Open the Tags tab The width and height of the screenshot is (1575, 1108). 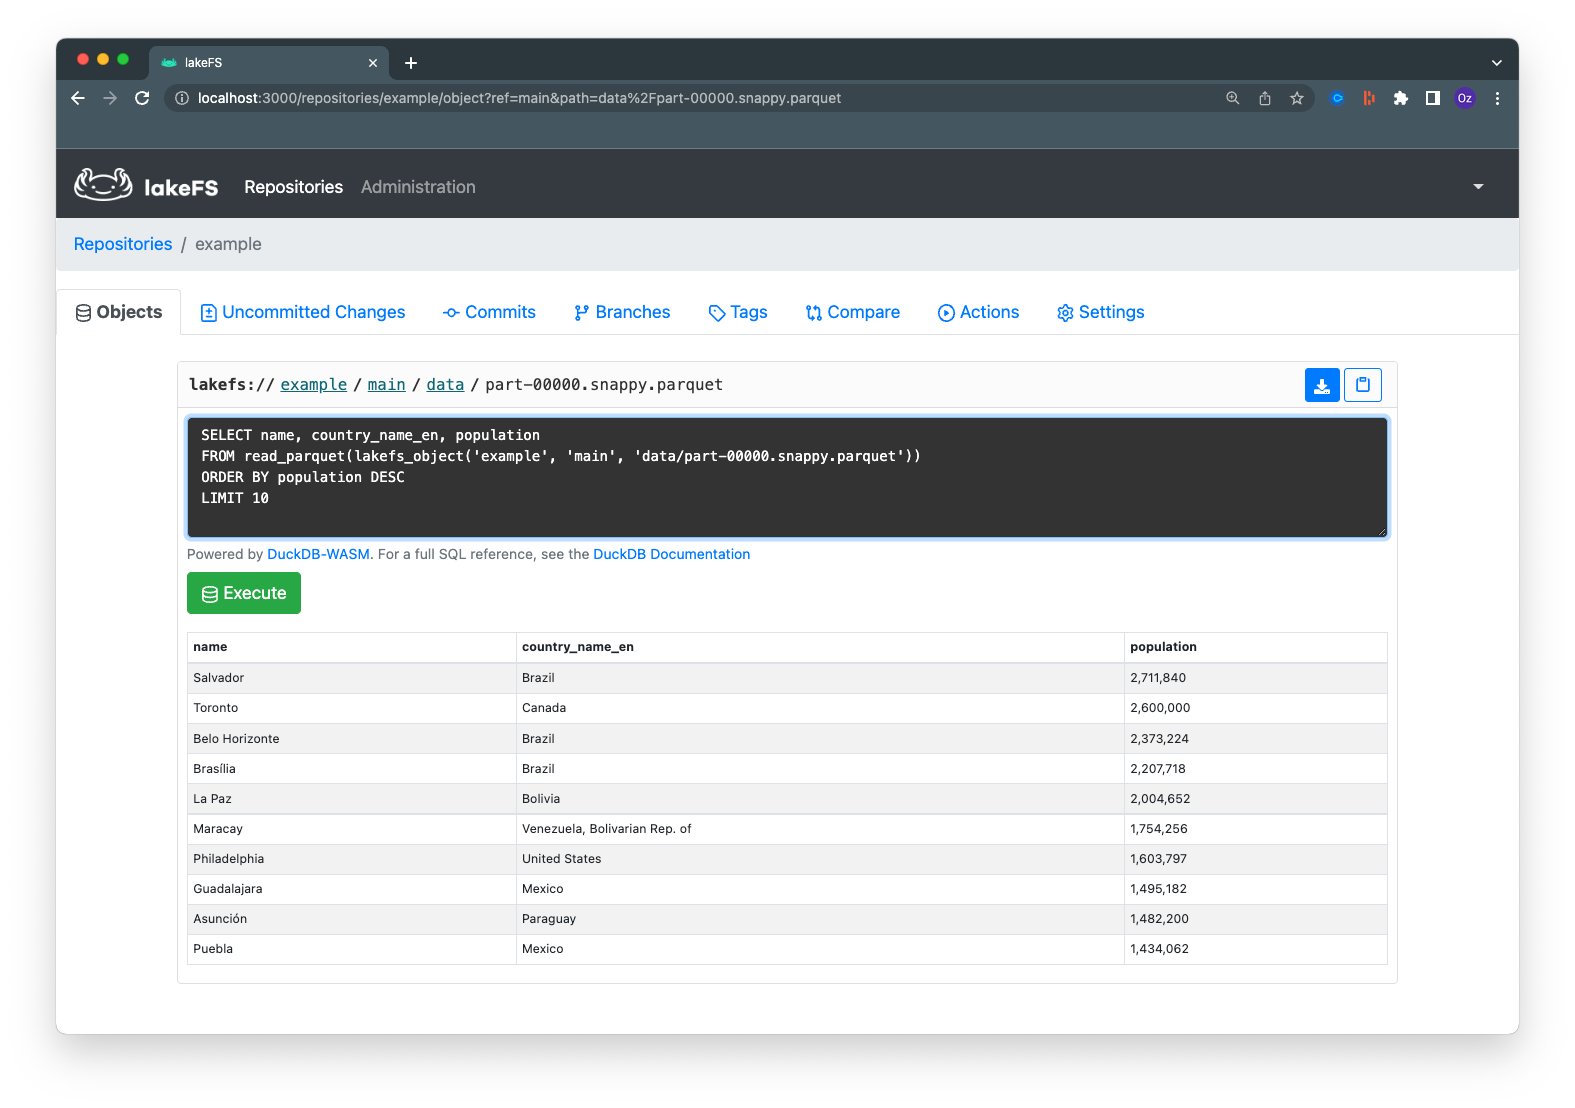click(x=738, y=312)
